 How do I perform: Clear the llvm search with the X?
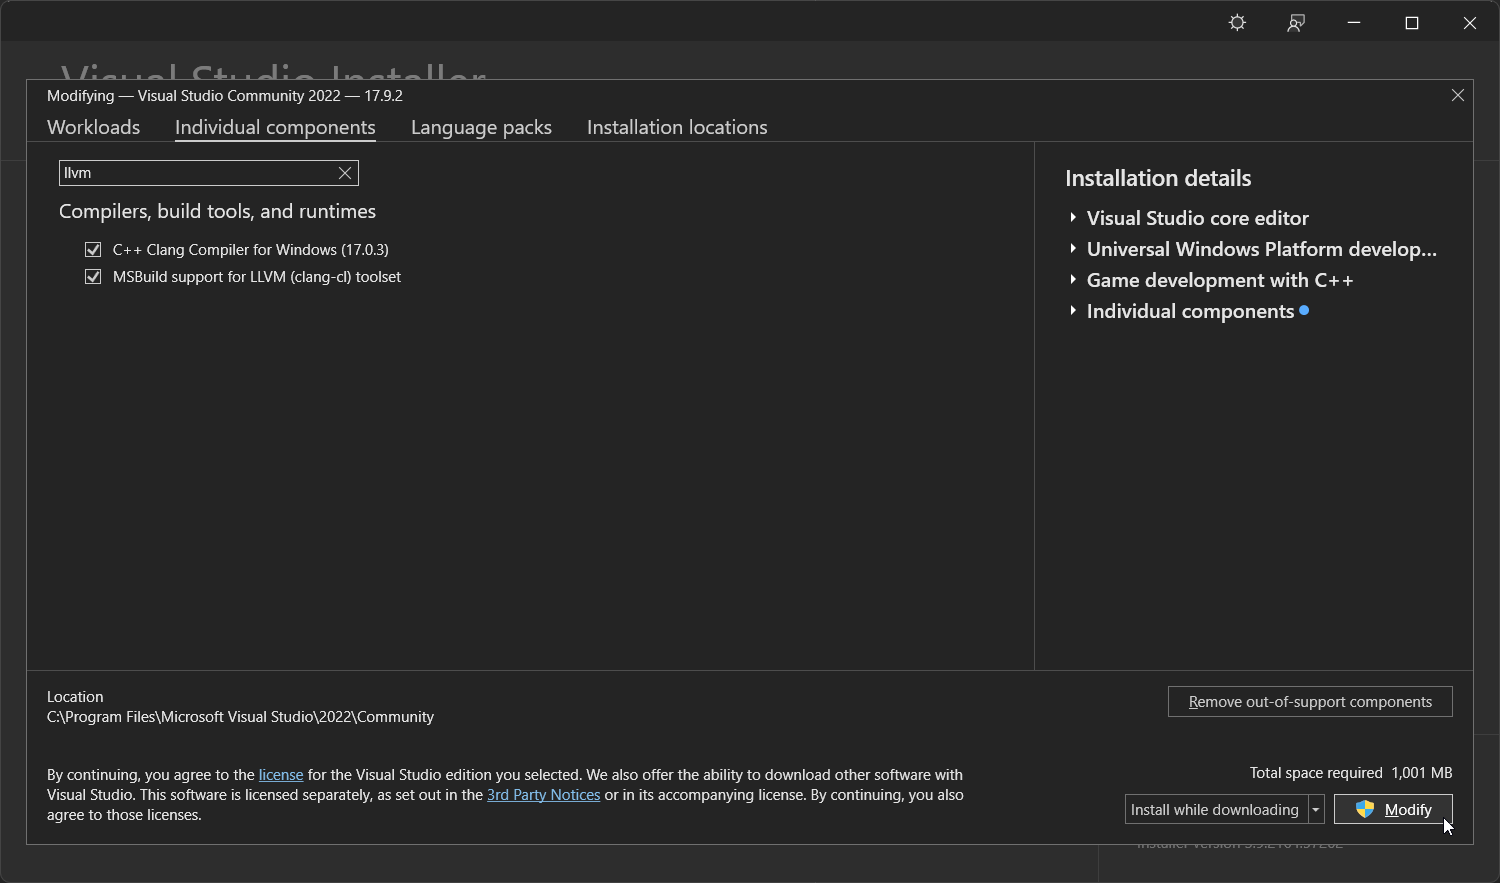click(x=345, y=173)
